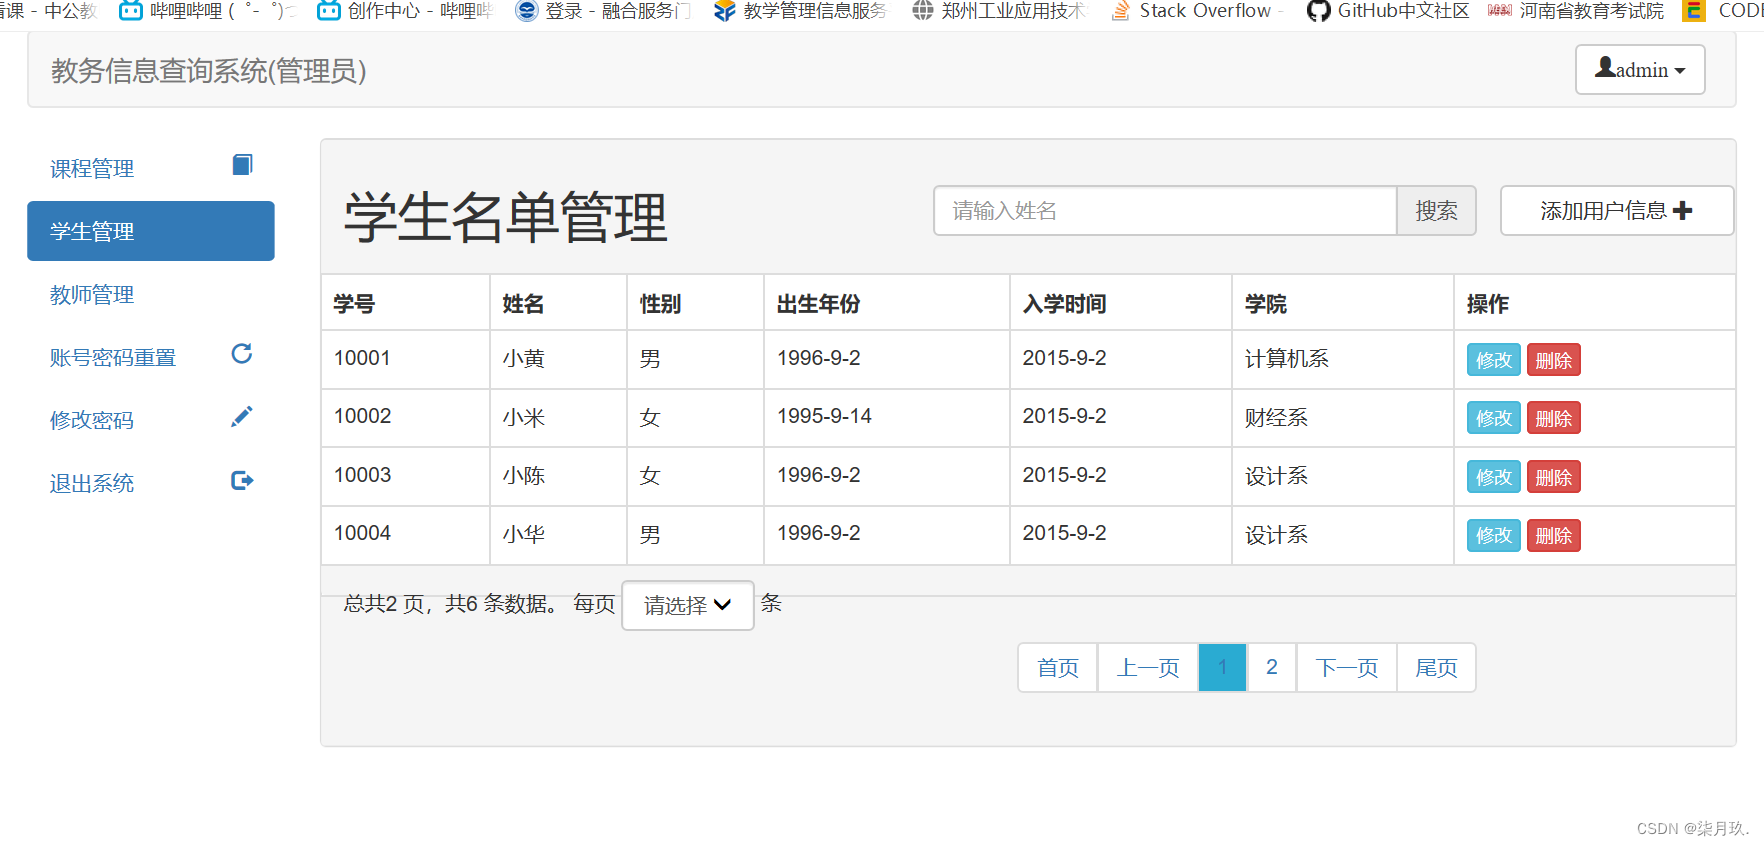The image size is (1764, 846).
Task: Jump to page 2 in pagination
Action: pyautogui.click(x=1271, y=667)
